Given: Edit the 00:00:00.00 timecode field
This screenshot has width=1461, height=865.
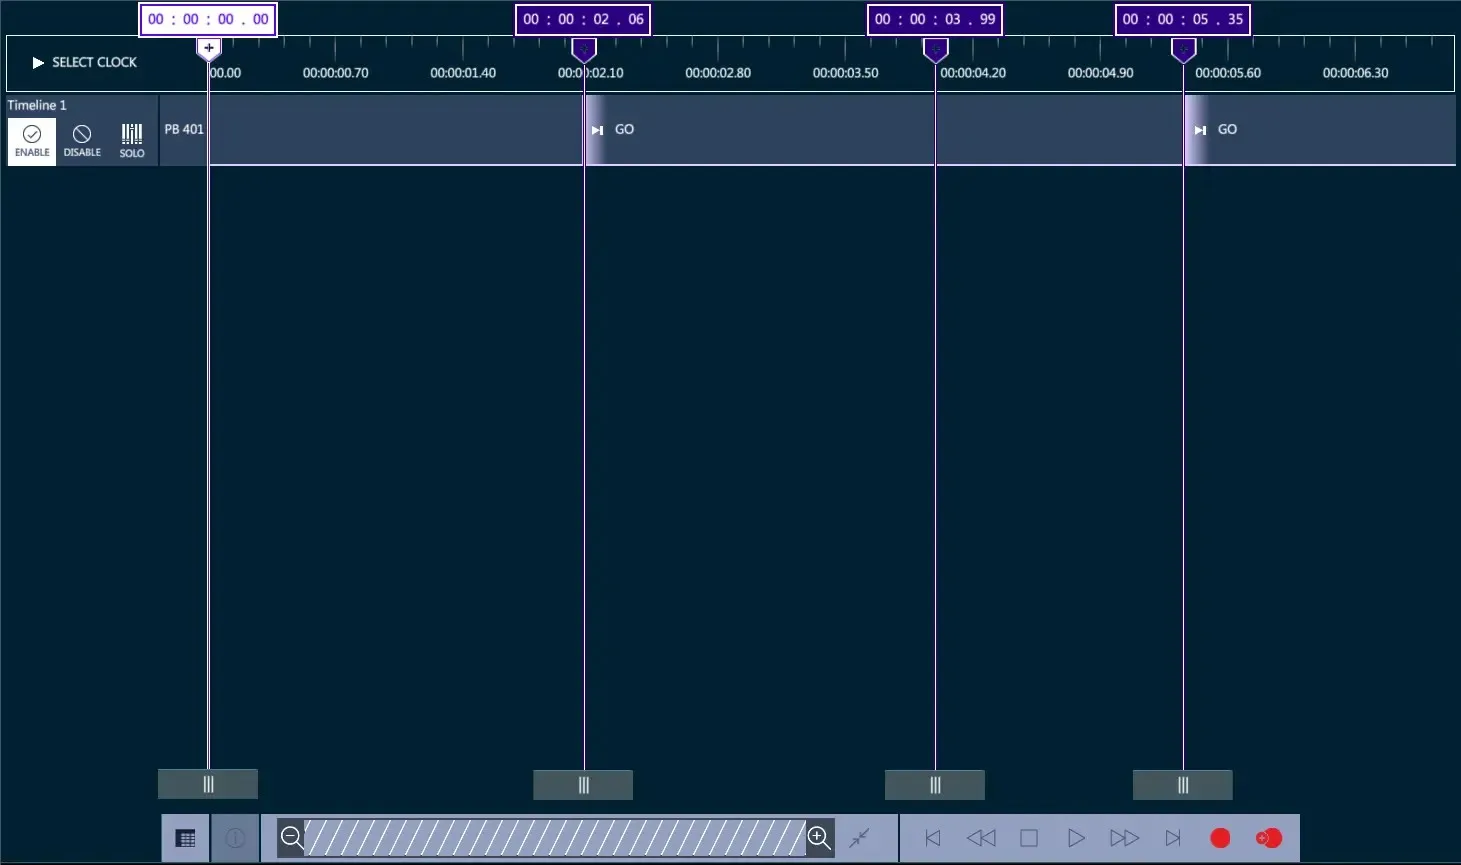Looking at the screenshot, I should (x=208, y=19).
